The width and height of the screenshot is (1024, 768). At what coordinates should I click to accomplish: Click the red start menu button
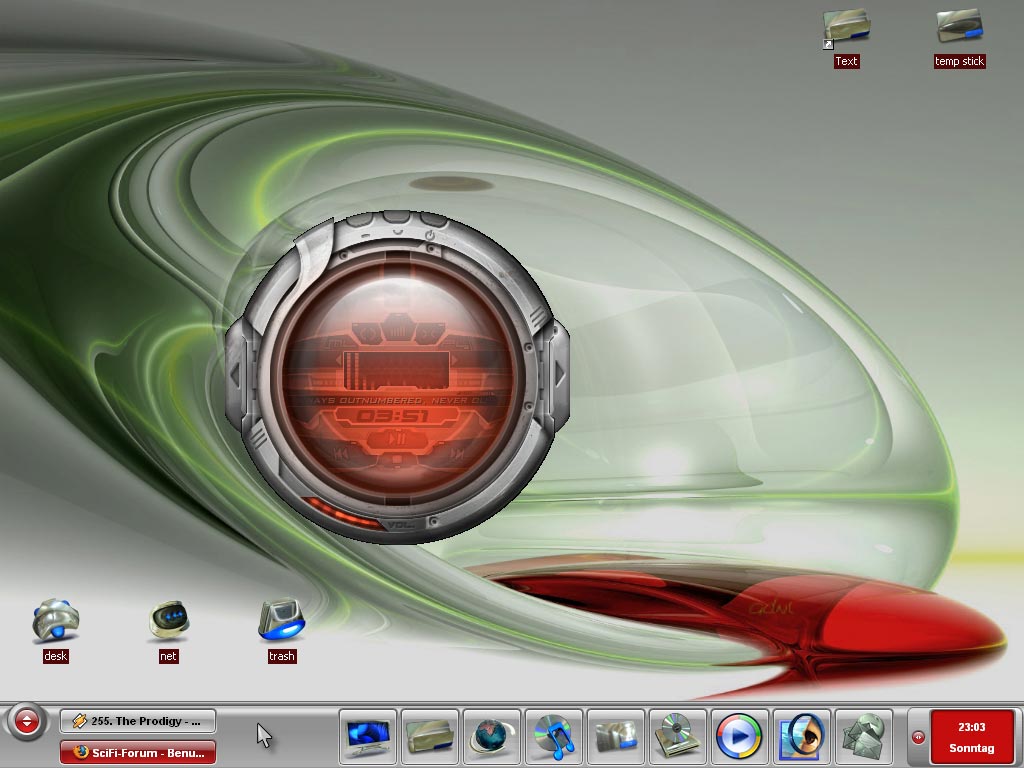[27, 721]
